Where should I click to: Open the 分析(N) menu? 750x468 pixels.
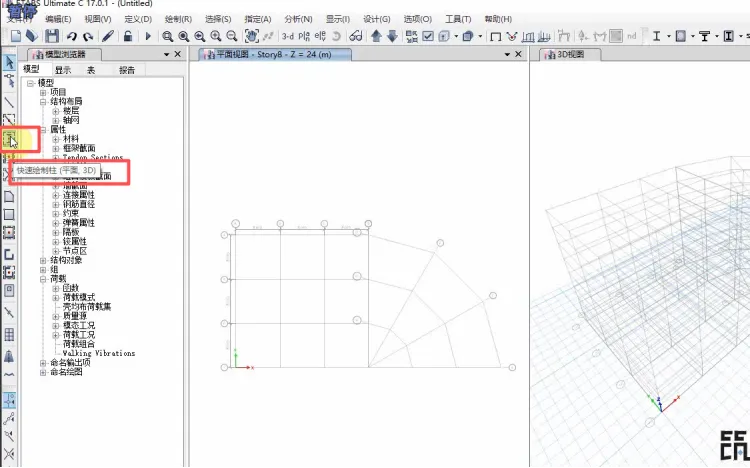[x=298, y=19]
